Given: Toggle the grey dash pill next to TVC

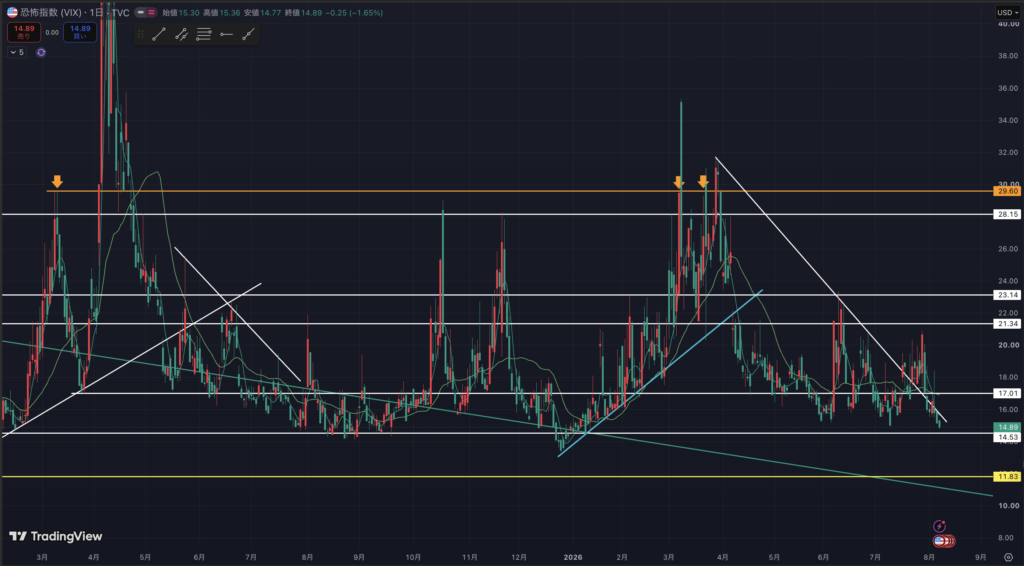Looking at the screenshot, I should coord(140,12).
